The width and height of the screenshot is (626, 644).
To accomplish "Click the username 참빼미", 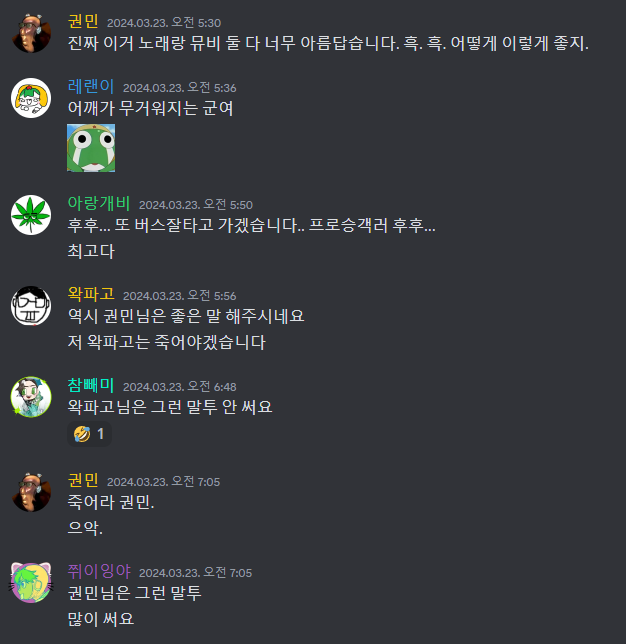I will click(91, 385).
